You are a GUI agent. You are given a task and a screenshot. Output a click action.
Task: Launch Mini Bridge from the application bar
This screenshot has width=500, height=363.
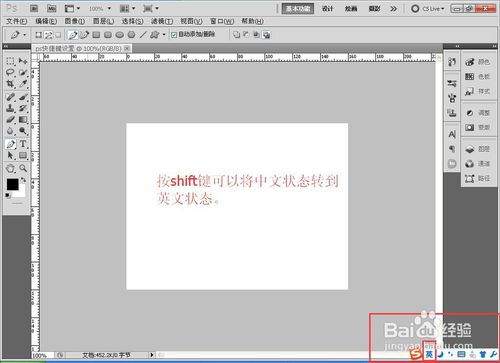(51, 8)
